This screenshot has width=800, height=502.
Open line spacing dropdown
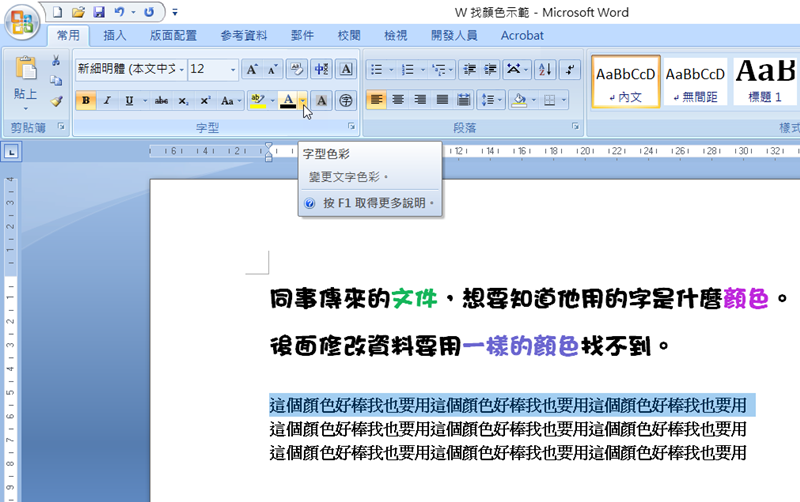tap(491, 100)
